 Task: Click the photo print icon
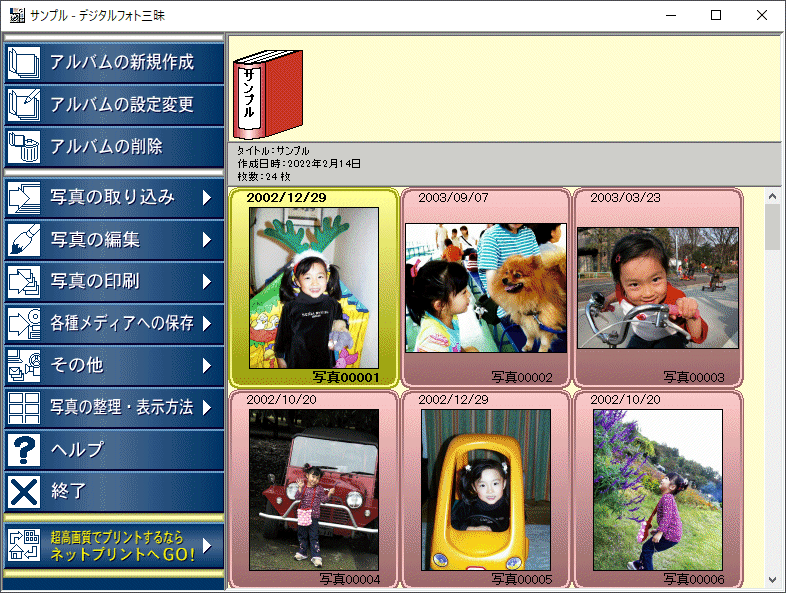[x=24, y=282]
